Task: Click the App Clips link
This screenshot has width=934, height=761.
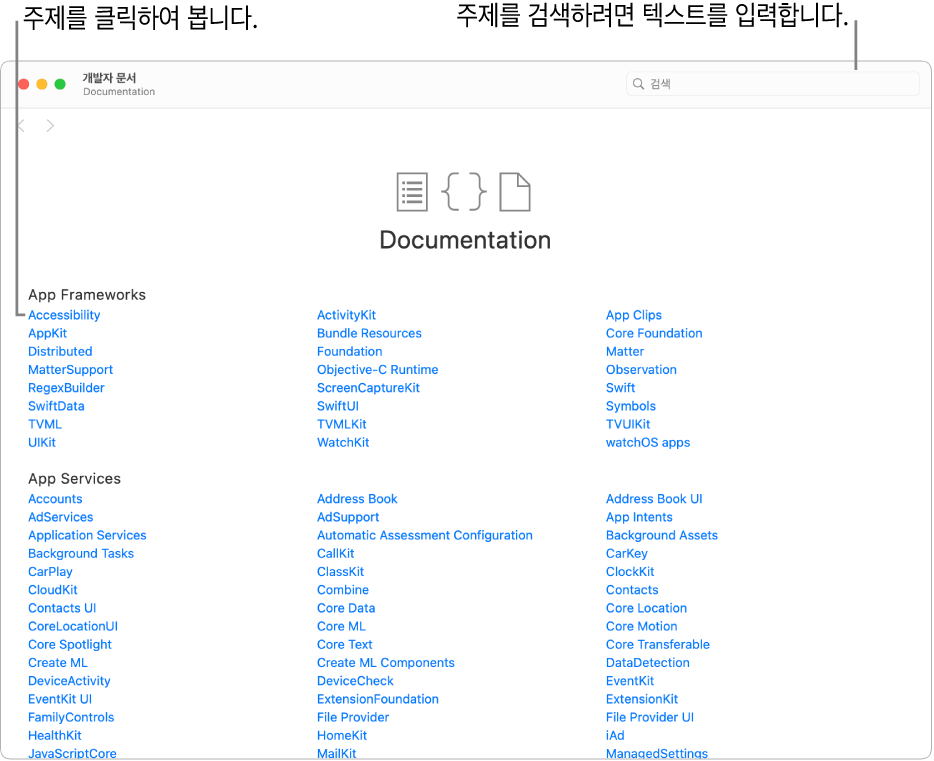Action: coord(634,315)
